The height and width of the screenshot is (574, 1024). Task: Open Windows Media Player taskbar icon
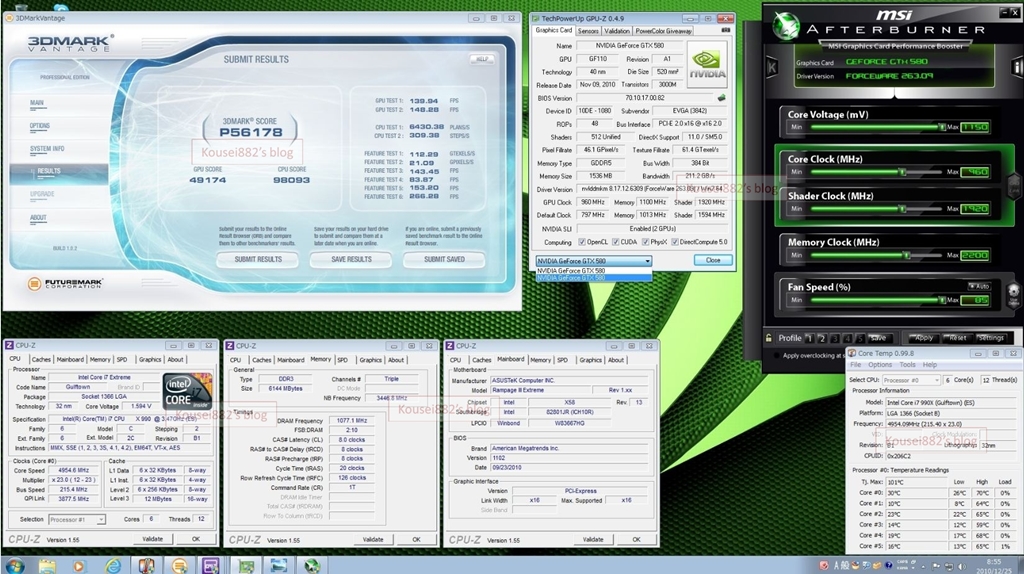pos(79,565)
